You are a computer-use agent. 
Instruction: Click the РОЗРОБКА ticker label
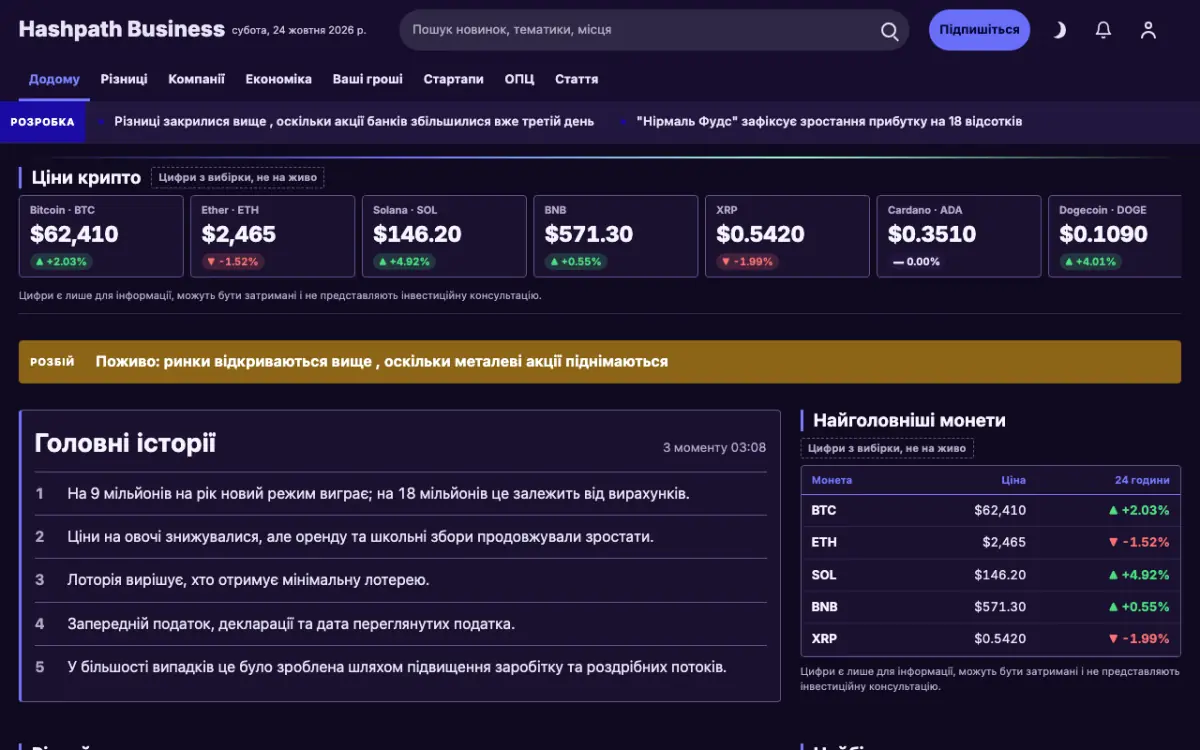point(42,122)
